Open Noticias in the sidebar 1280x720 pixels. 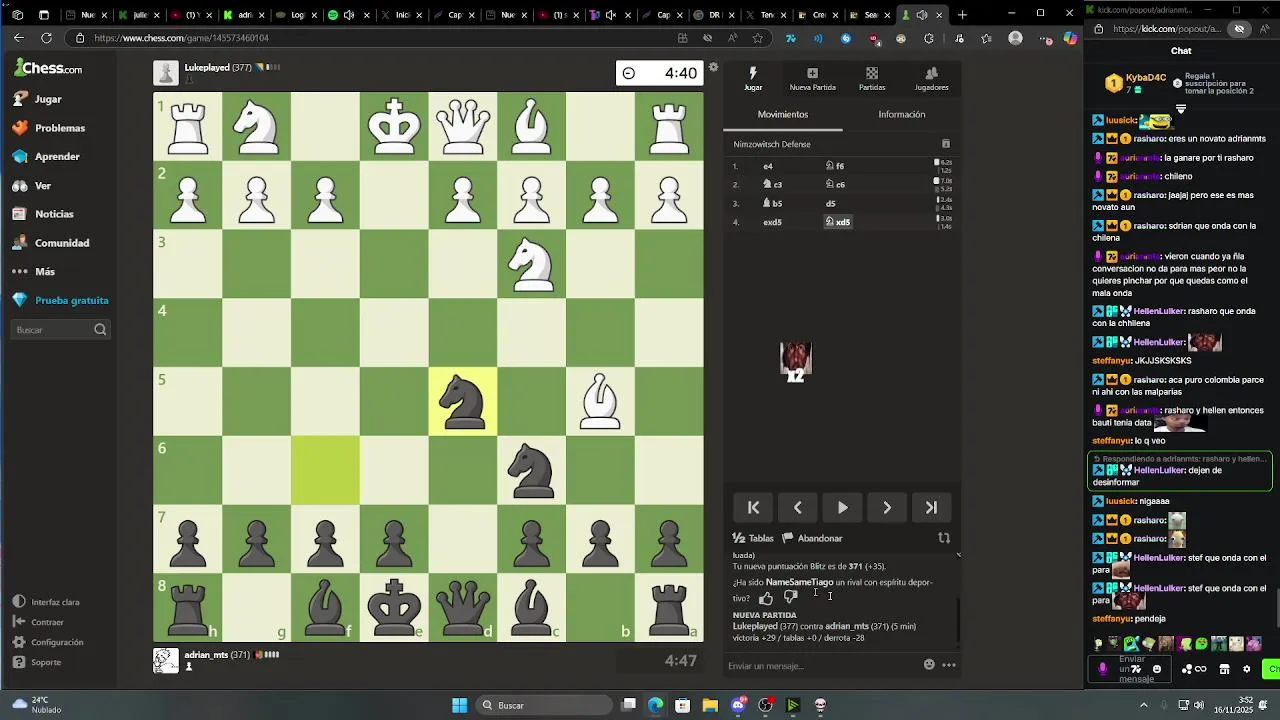pyautogui.click(x=43, y=214)
